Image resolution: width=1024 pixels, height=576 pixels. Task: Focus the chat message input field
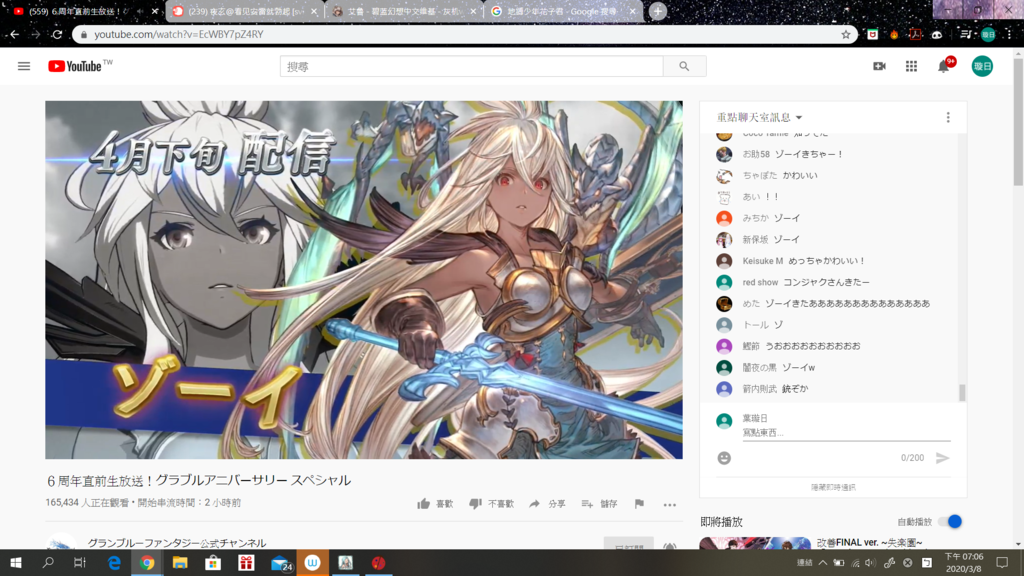pyautogui.click(x=846, y=432)
